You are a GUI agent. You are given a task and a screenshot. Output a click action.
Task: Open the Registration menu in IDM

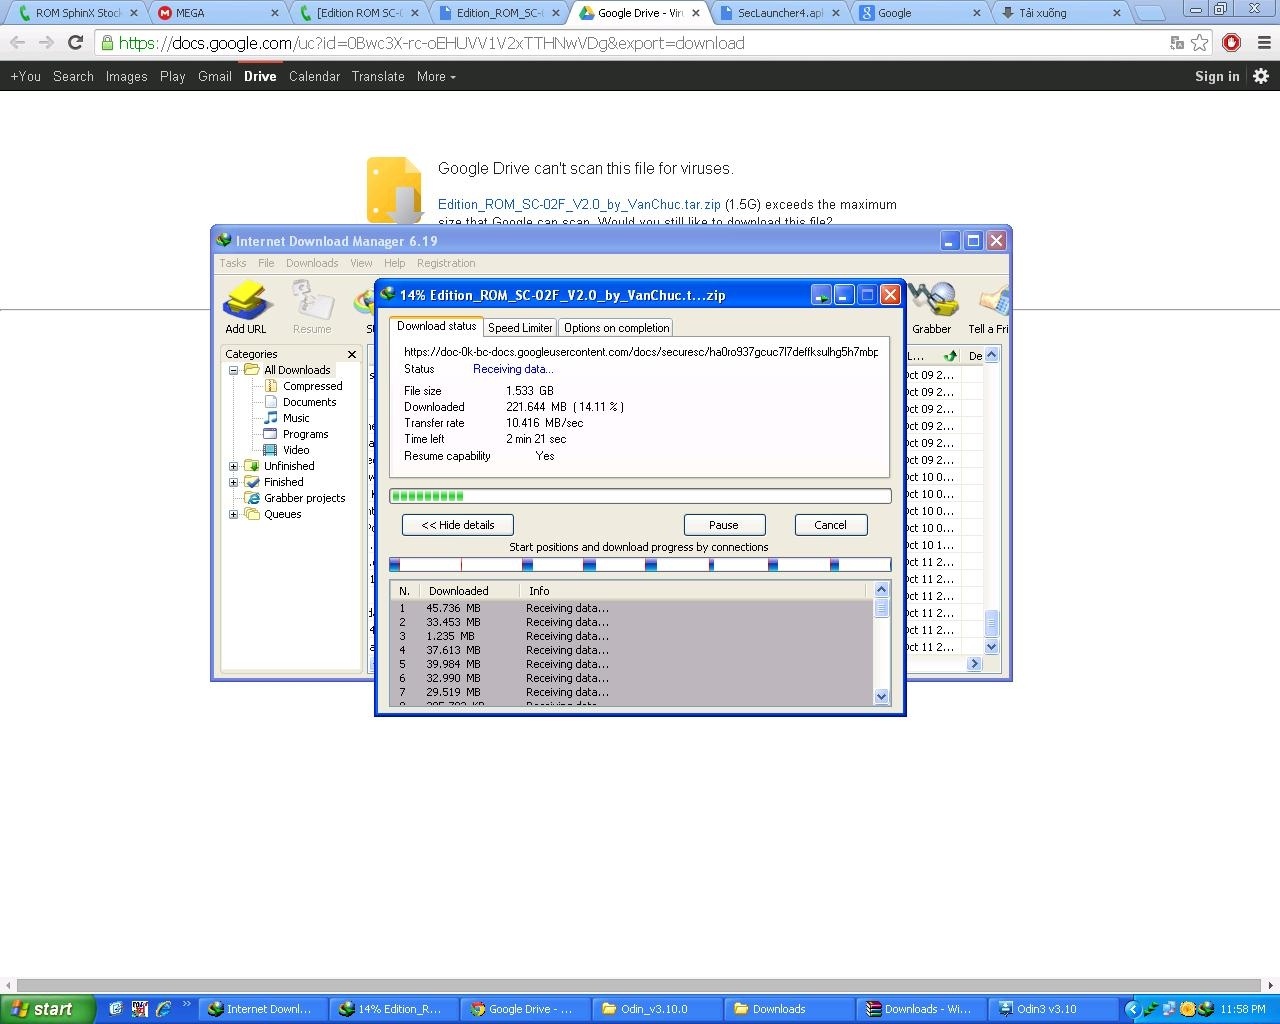click(x=446, y=263)
